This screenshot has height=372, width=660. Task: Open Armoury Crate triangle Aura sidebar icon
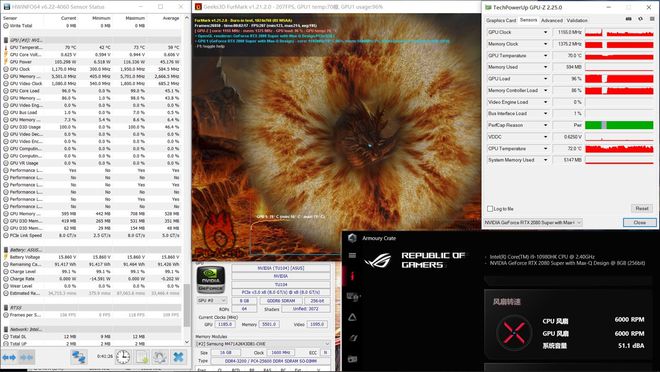tap(352, 317)
